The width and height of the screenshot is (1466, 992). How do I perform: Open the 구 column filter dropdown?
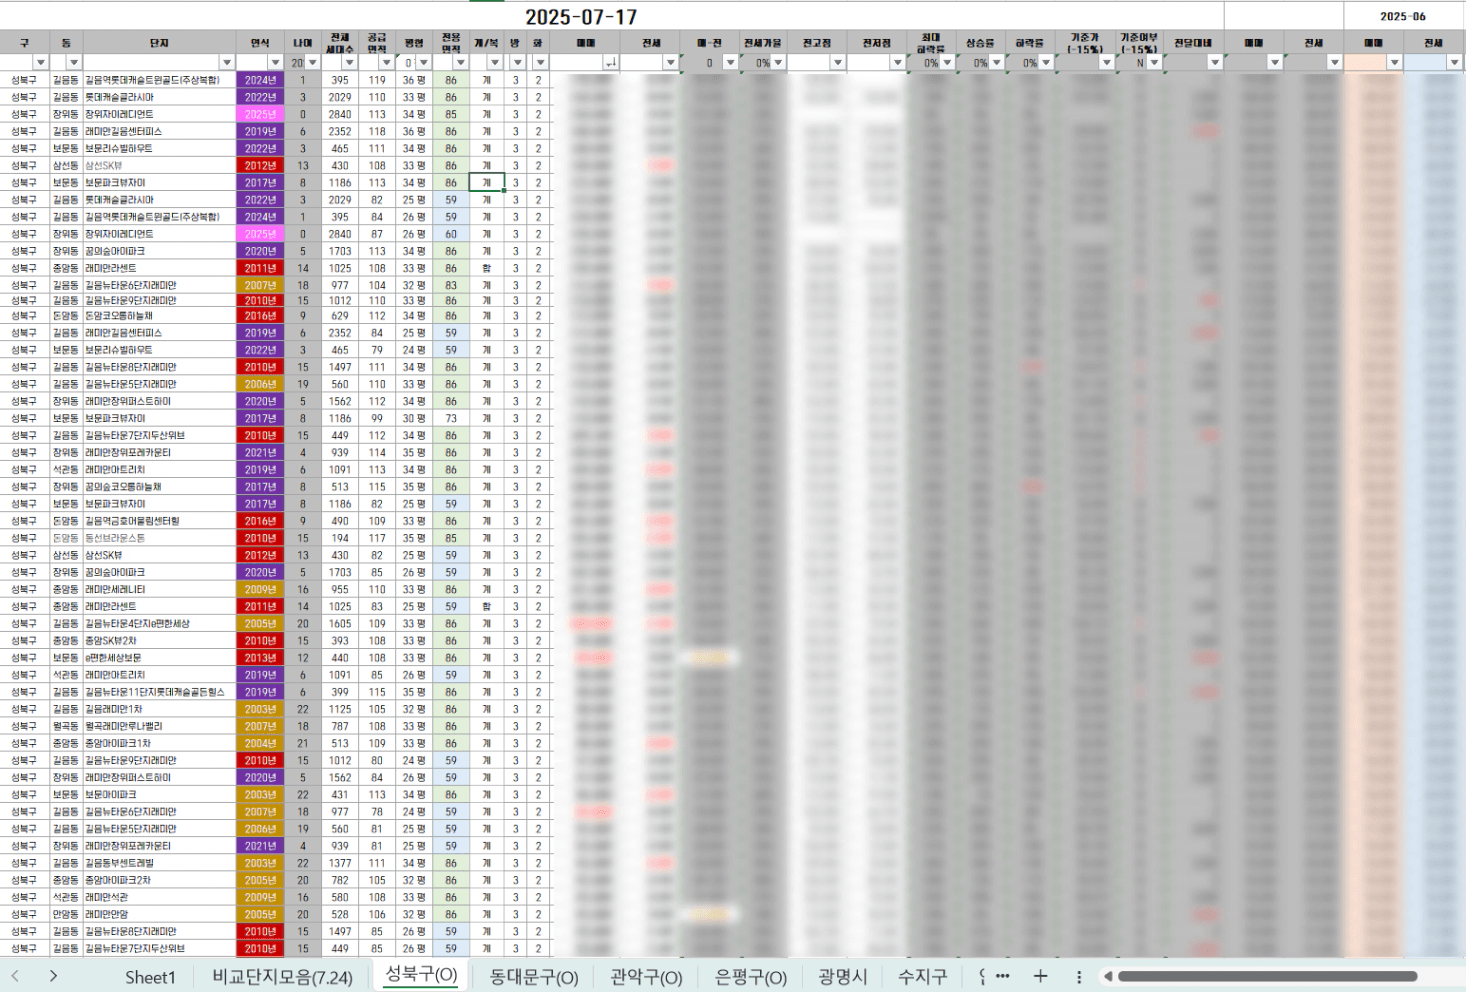click(x=41, y=62)
